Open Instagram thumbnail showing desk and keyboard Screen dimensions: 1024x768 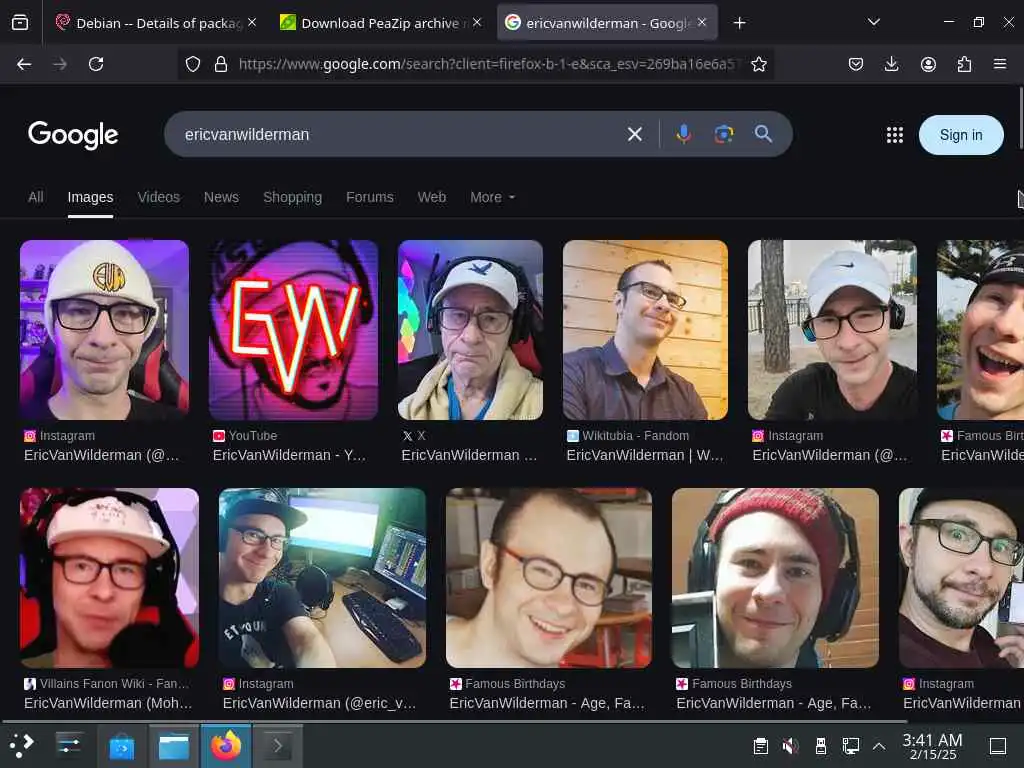click(x=322, y=578)
